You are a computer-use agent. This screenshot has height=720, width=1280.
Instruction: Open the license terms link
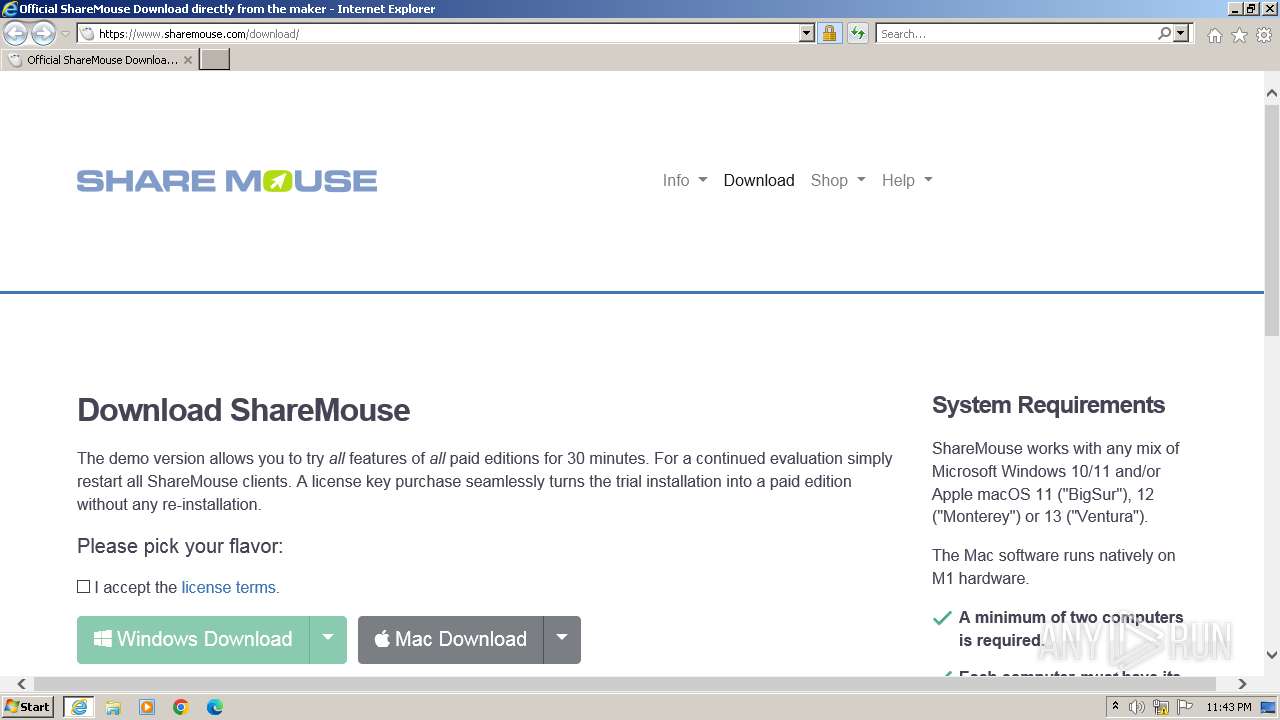(230, 587)
